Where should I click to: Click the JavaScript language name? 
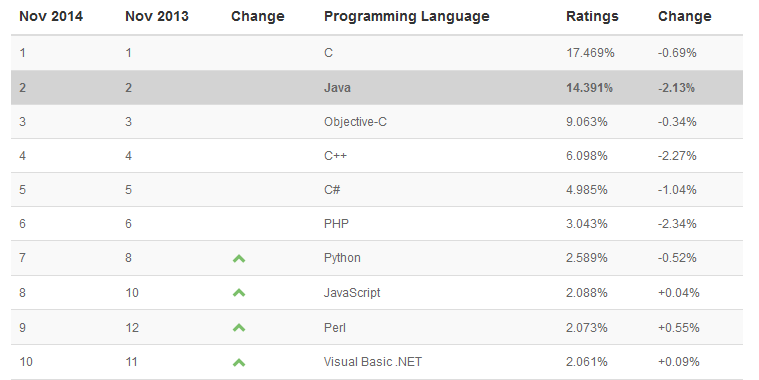(x=352, y=293)
